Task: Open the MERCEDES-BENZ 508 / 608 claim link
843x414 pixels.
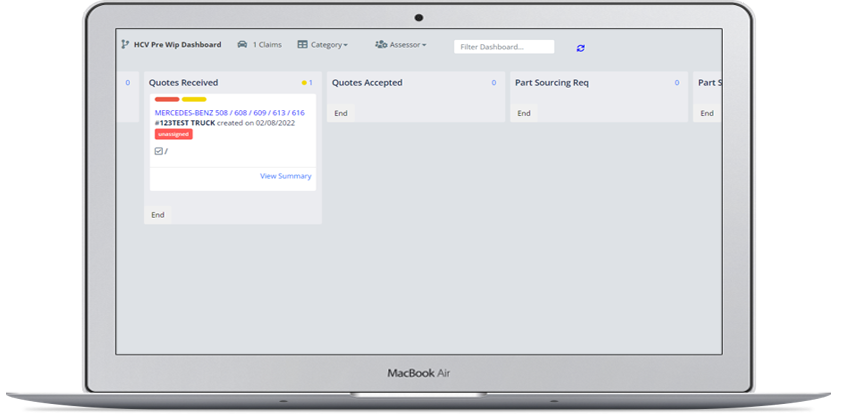Action: coord(229,113)
